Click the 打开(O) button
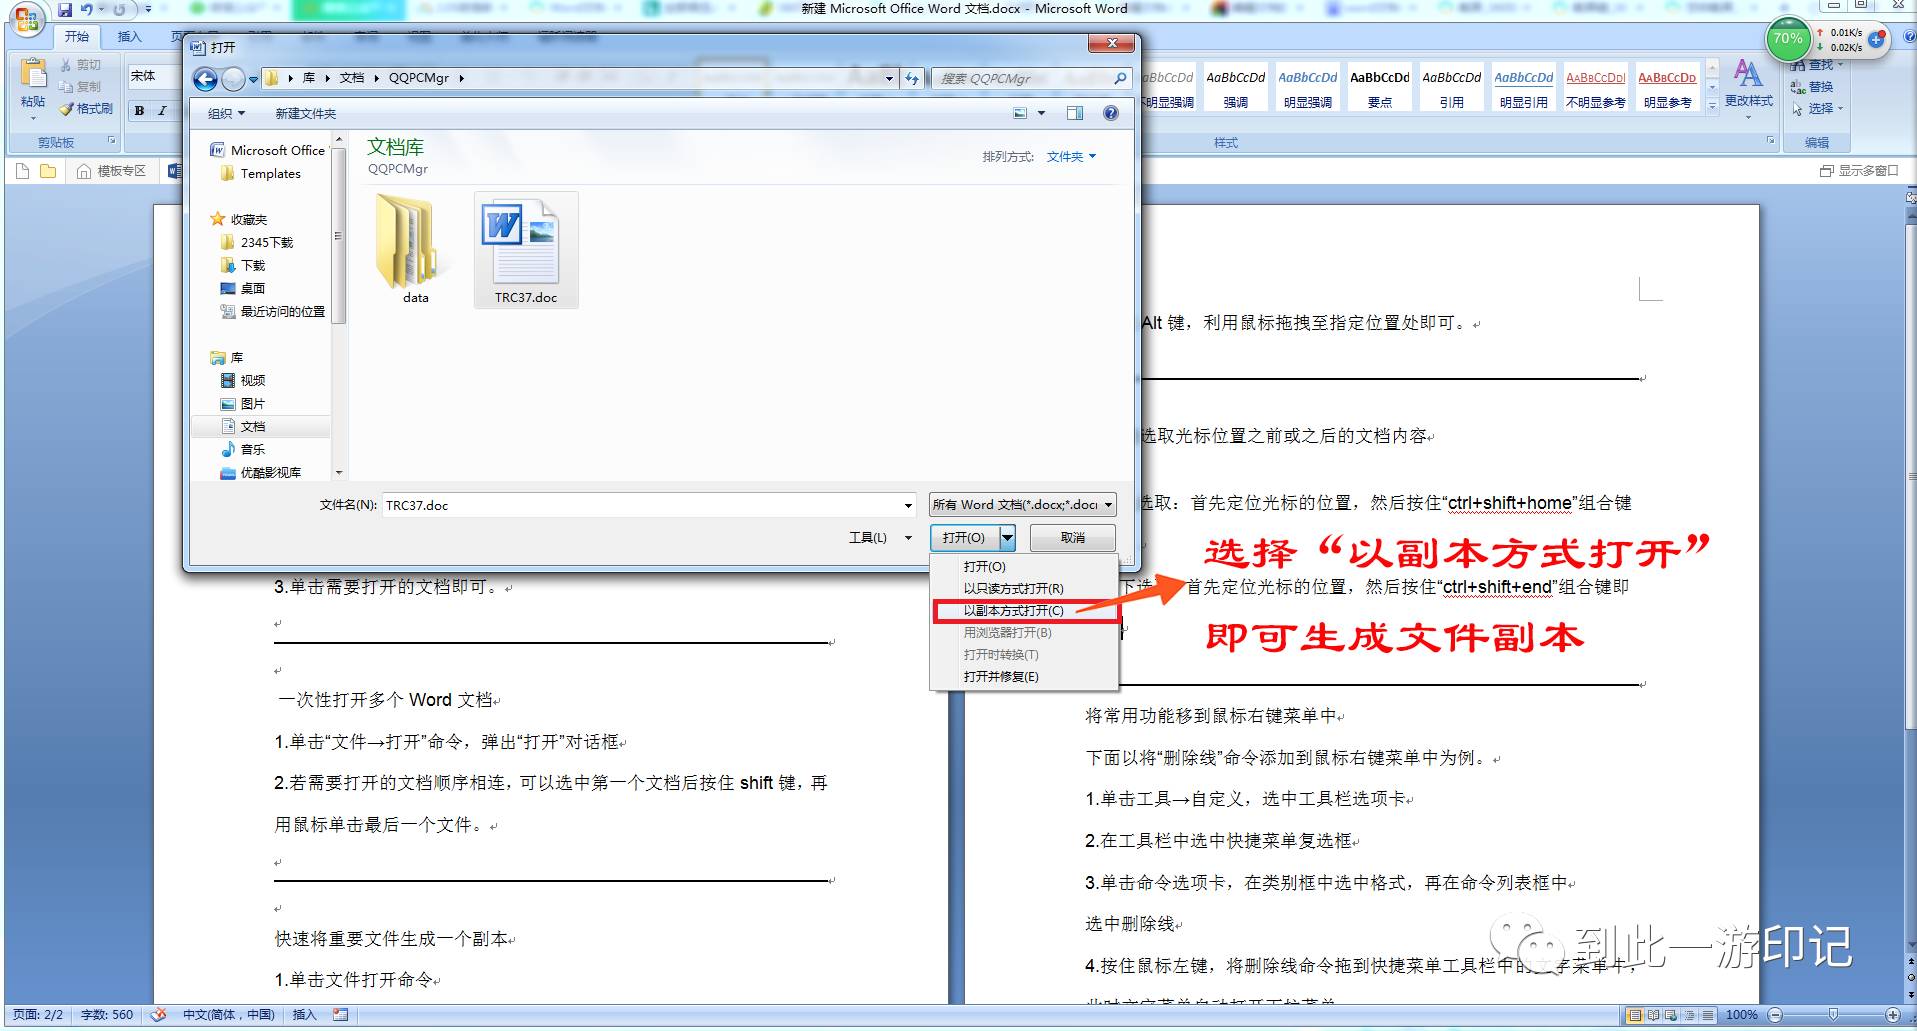1917x1031 pixels. [964, 538]
